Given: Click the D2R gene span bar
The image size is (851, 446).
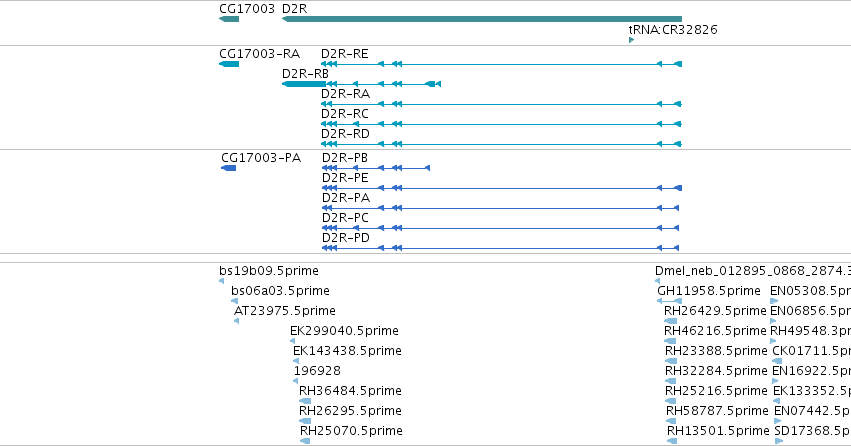Looking at the screenshot, I should click(482, 19).
